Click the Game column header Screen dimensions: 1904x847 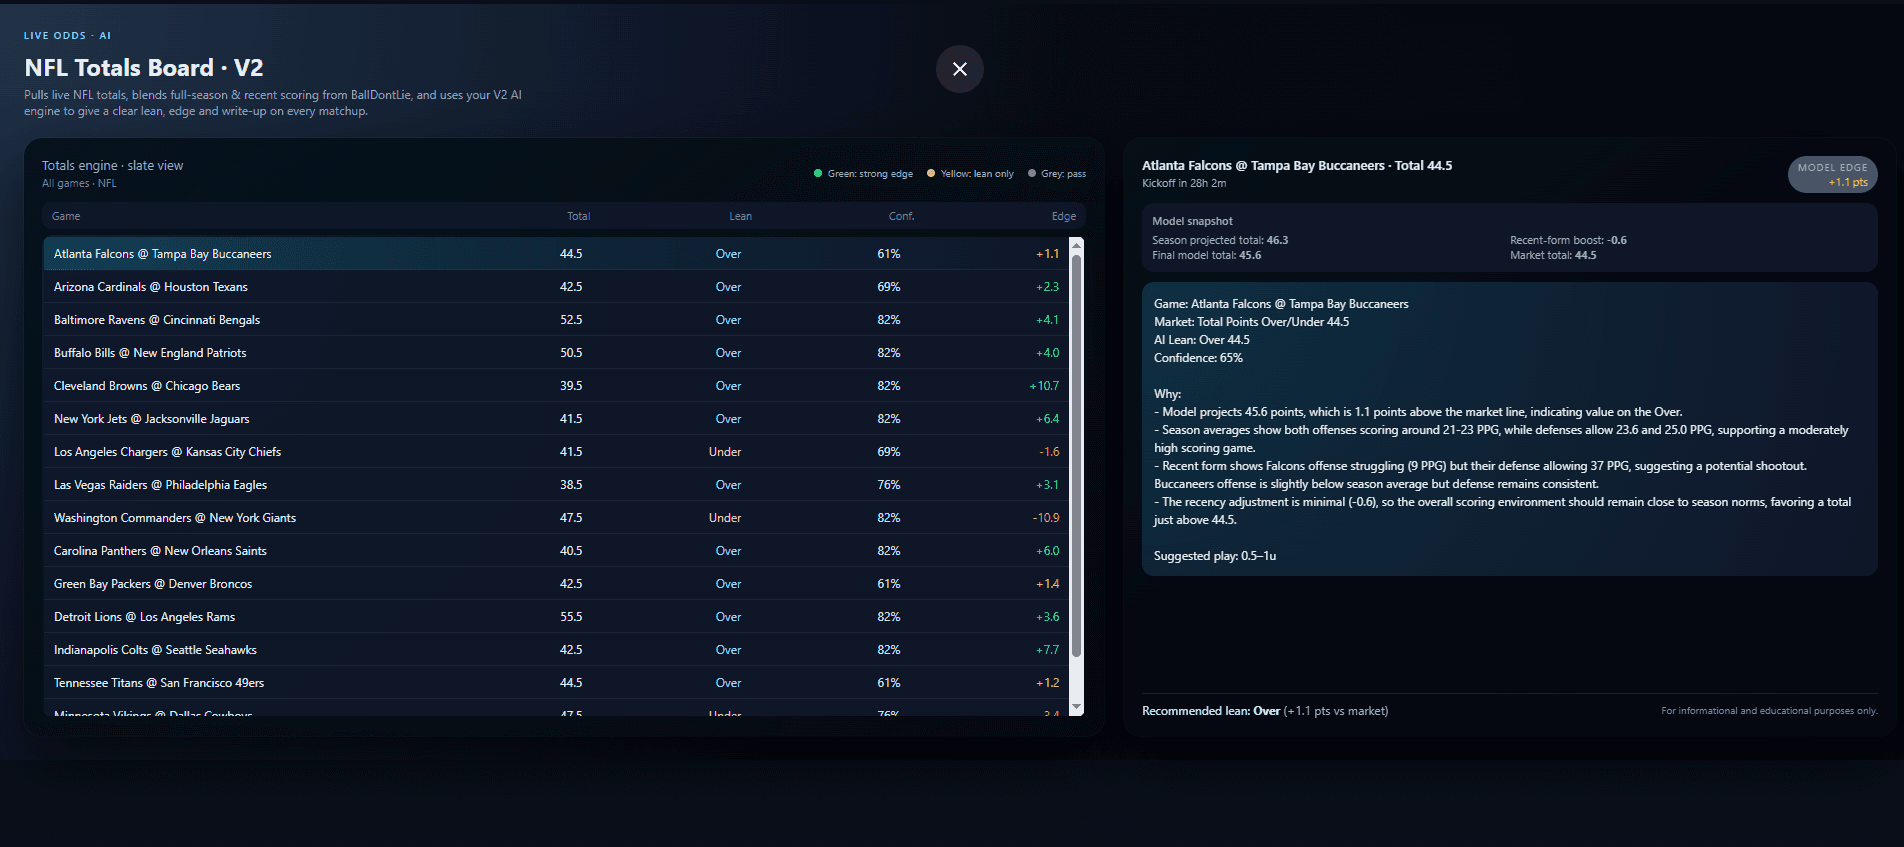point(66,216)
